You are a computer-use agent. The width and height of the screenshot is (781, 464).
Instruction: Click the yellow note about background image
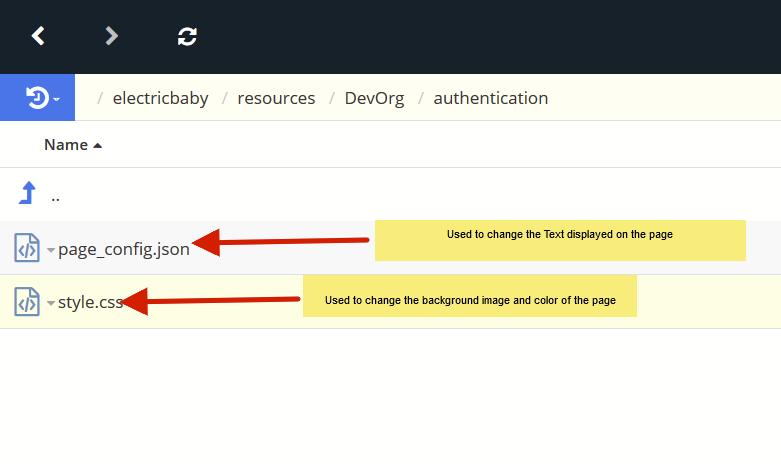pyautogui.click(x=470, y=300)
